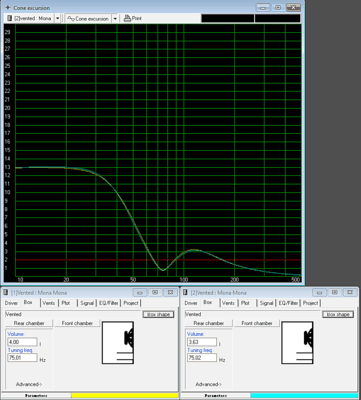
Task: Click Volume field showing 4.00
Action: point(22,342)
